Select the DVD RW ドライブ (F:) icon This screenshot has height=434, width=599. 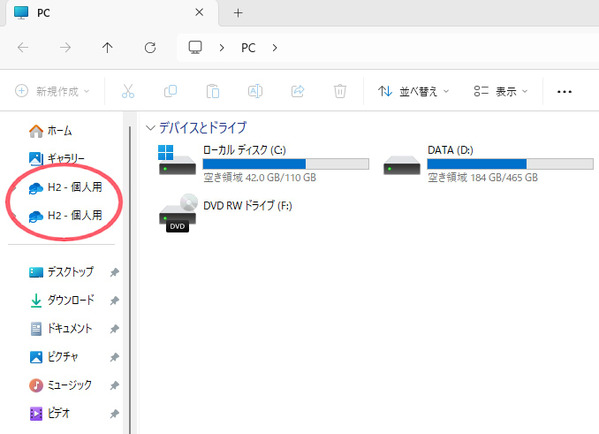pos(178,213)
